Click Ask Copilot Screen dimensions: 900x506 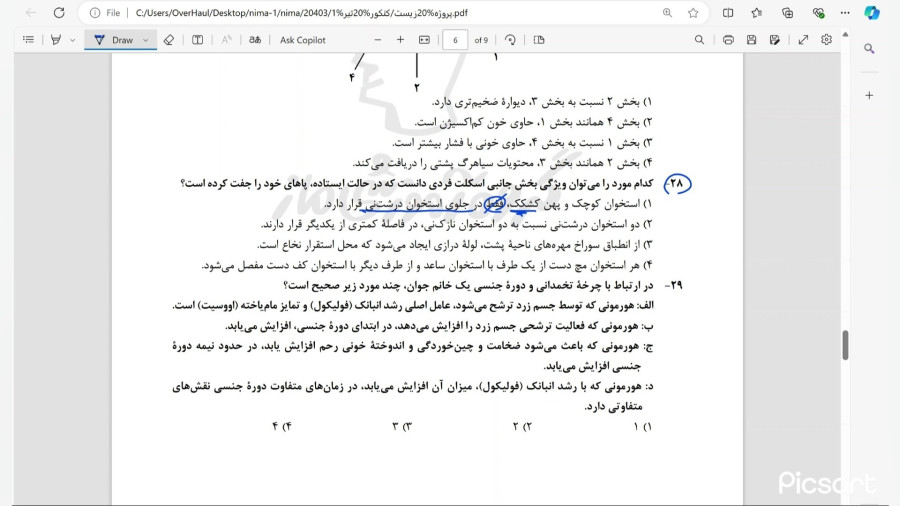coord(302,40)
